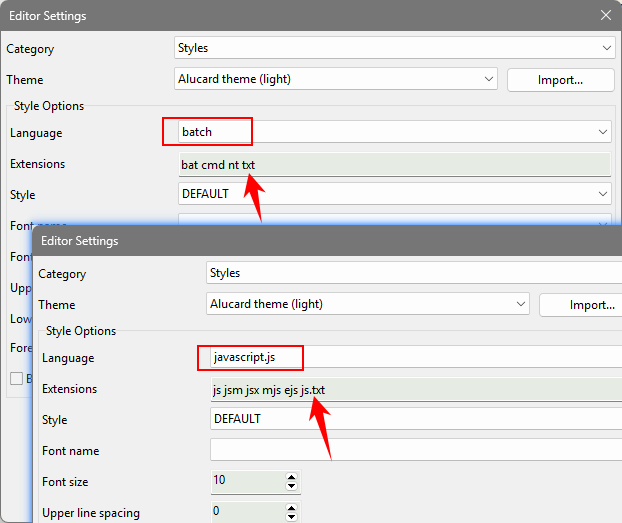622x523 pixels.
Task: Open the Category Styles dropdown in front window
Action: point(414,273)
